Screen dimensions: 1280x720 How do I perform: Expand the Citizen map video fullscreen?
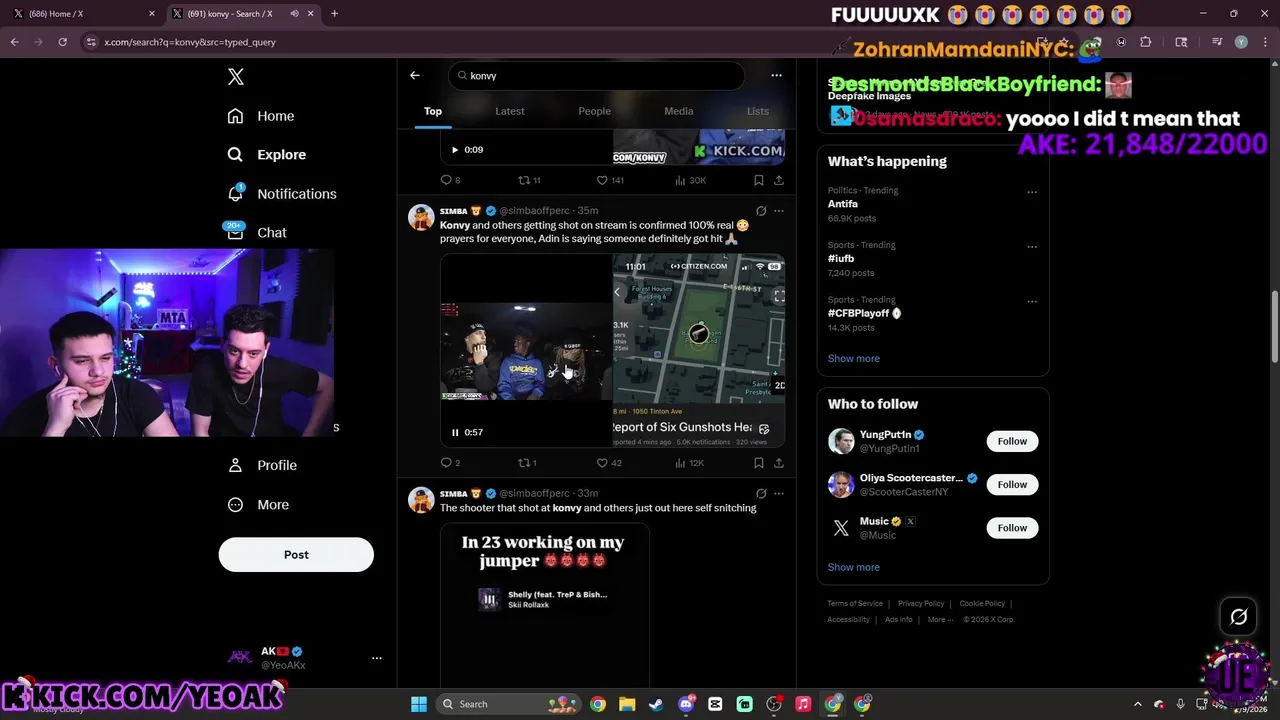pos(778,296)
